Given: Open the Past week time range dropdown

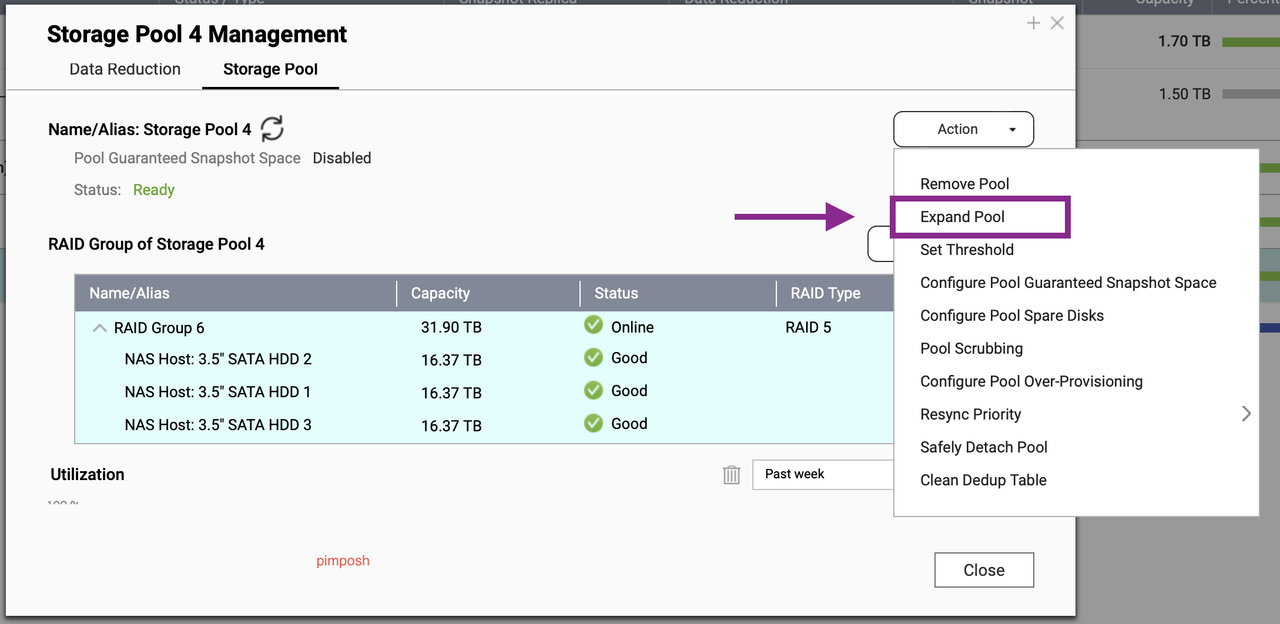Looking at the screenshot, I should (x=822, y=474).
